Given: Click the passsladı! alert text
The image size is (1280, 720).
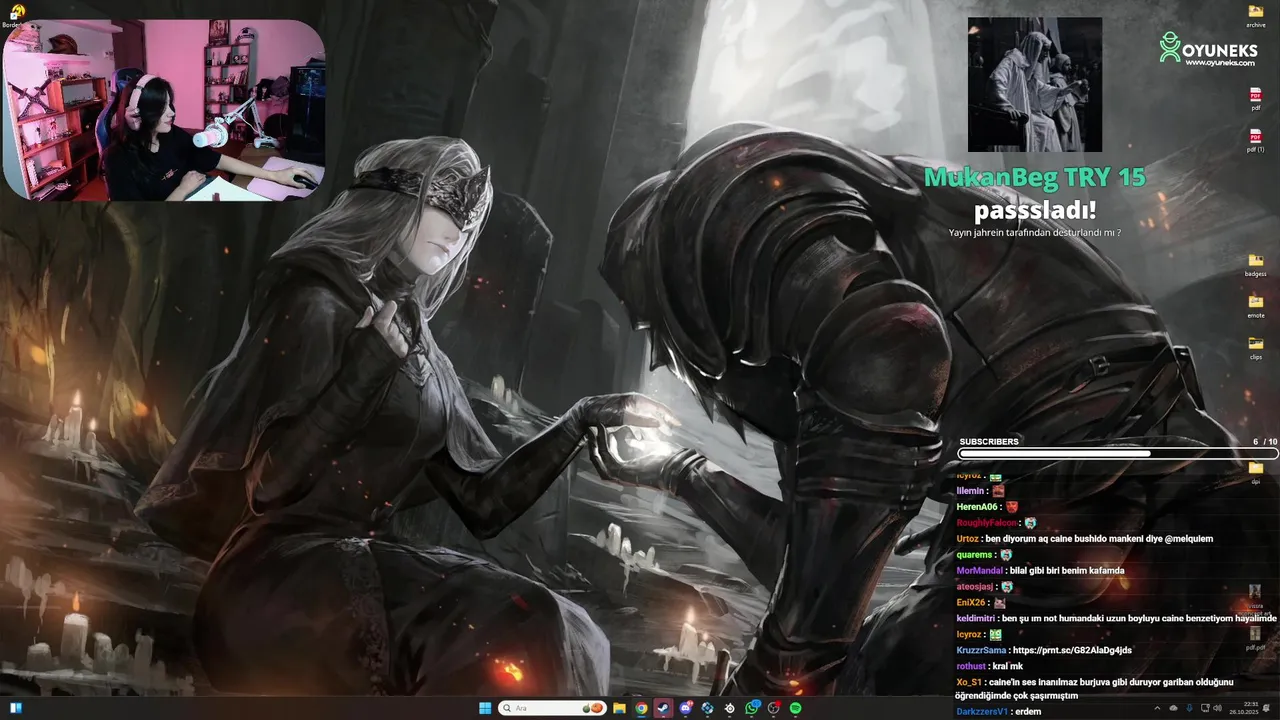Looking at the screenshot, I should tap(1035, 211).
